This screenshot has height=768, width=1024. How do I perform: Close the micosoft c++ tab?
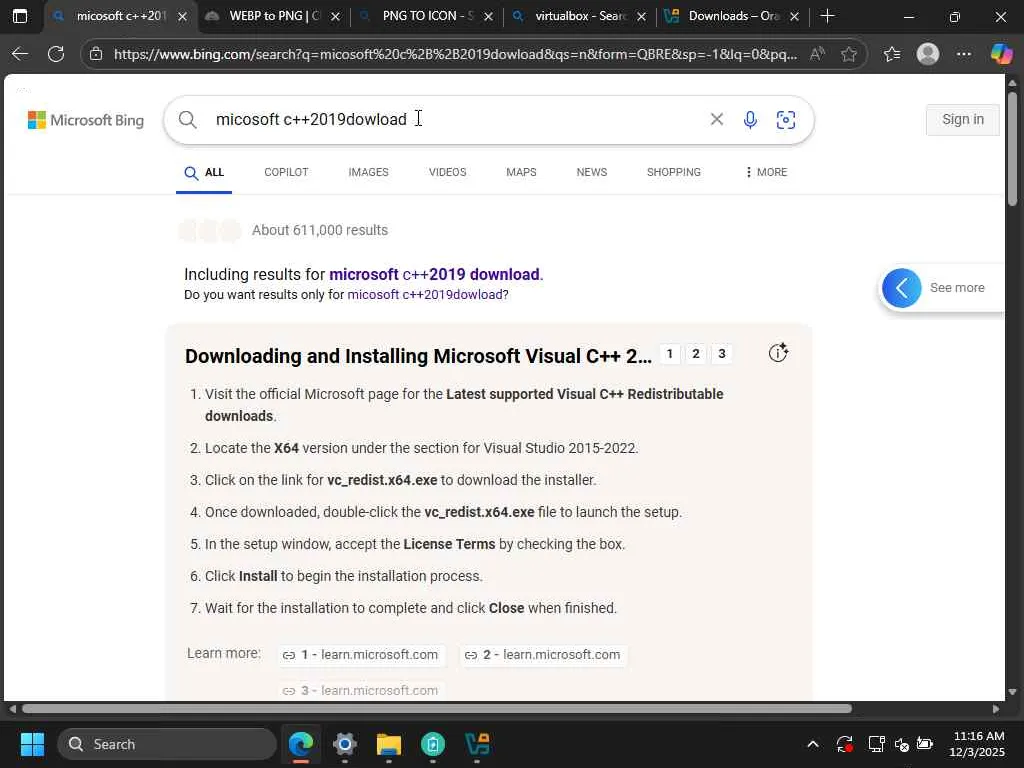[183, 16]
